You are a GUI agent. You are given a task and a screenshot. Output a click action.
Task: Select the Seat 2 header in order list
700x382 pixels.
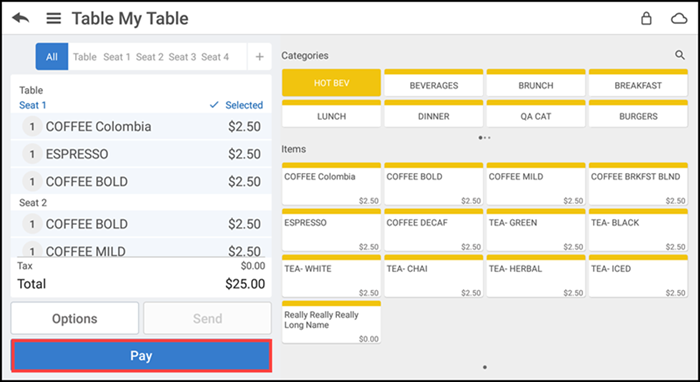(x=33, y=203)
